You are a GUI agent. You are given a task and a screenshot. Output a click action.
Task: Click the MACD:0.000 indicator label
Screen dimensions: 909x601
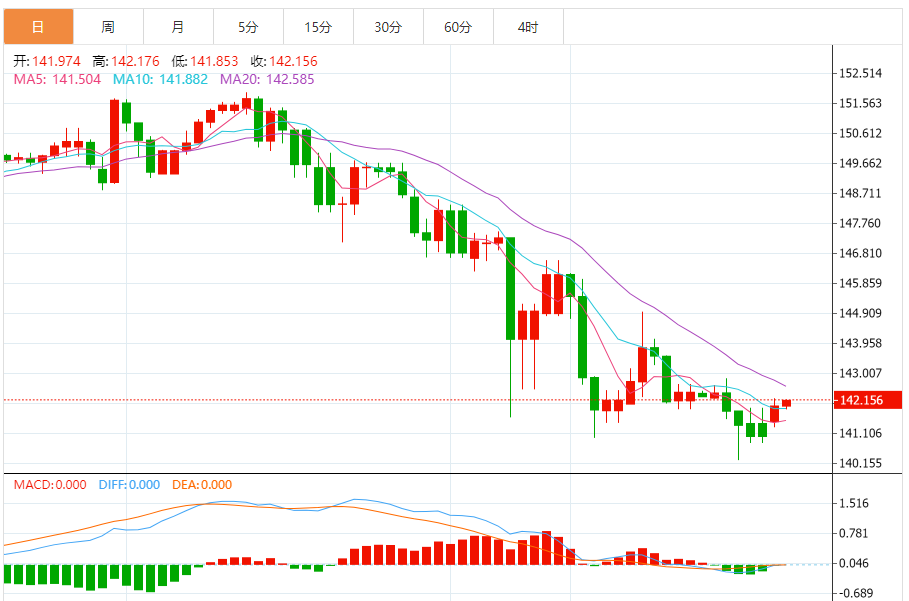tap(50, 485)
